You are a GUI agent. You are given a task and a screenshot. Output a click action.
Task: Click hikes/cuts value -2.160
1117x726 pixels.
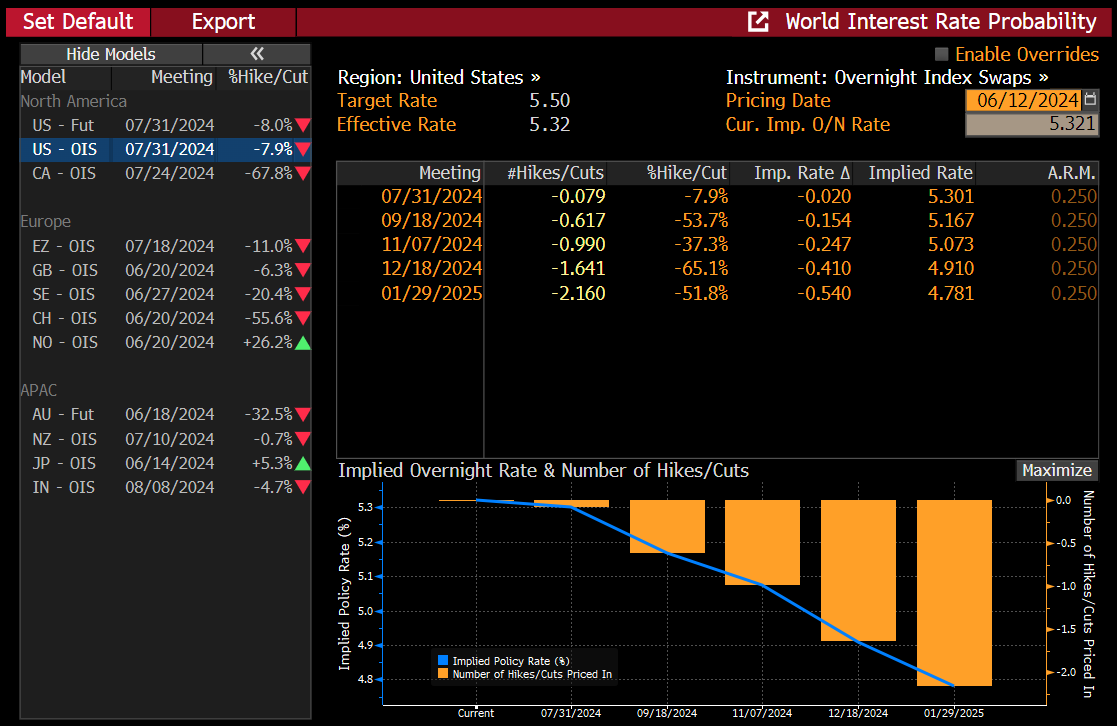pyautogui.click(x=578, y=294)
